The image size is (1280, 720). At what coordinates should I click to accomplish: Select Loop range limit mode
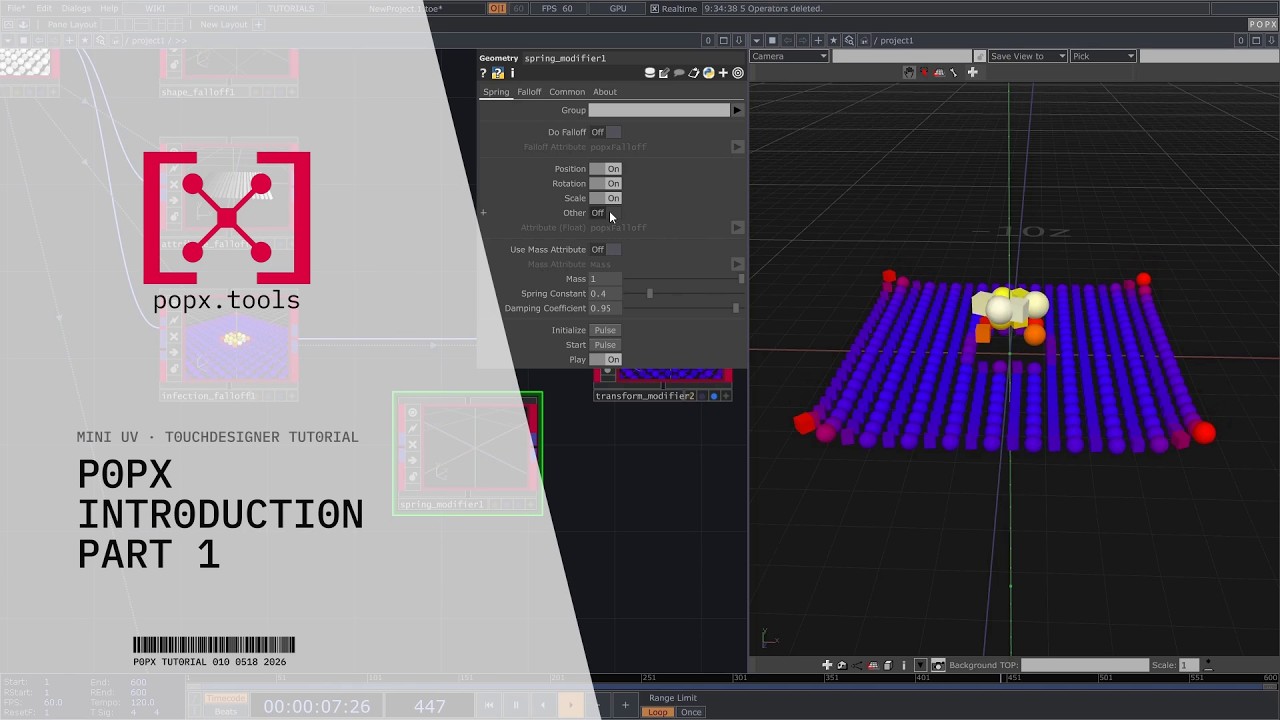tap(658, 712)
